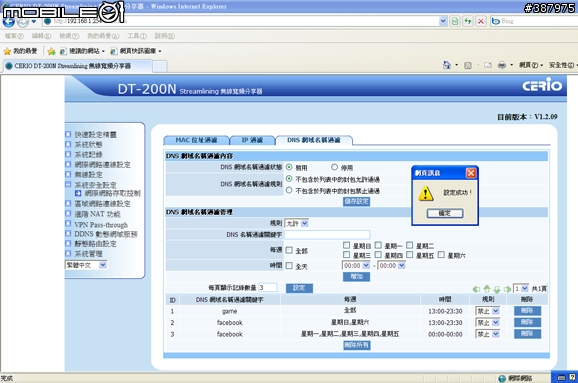Select the CERIO DT-200N browser tab
Viewport: 578px width, 383px height.
click(x=77, y=66)
